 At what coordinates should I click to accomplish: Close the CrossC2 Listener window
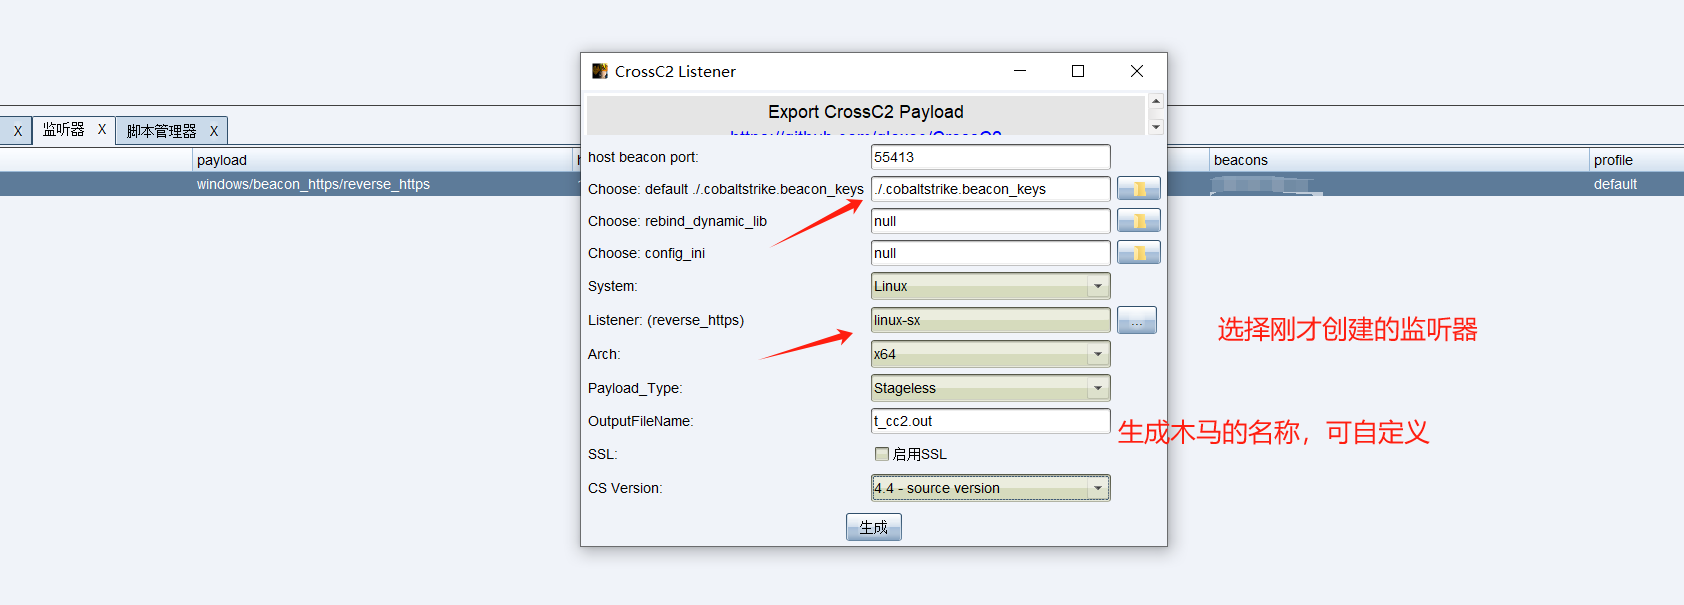tap(1137, 71)
